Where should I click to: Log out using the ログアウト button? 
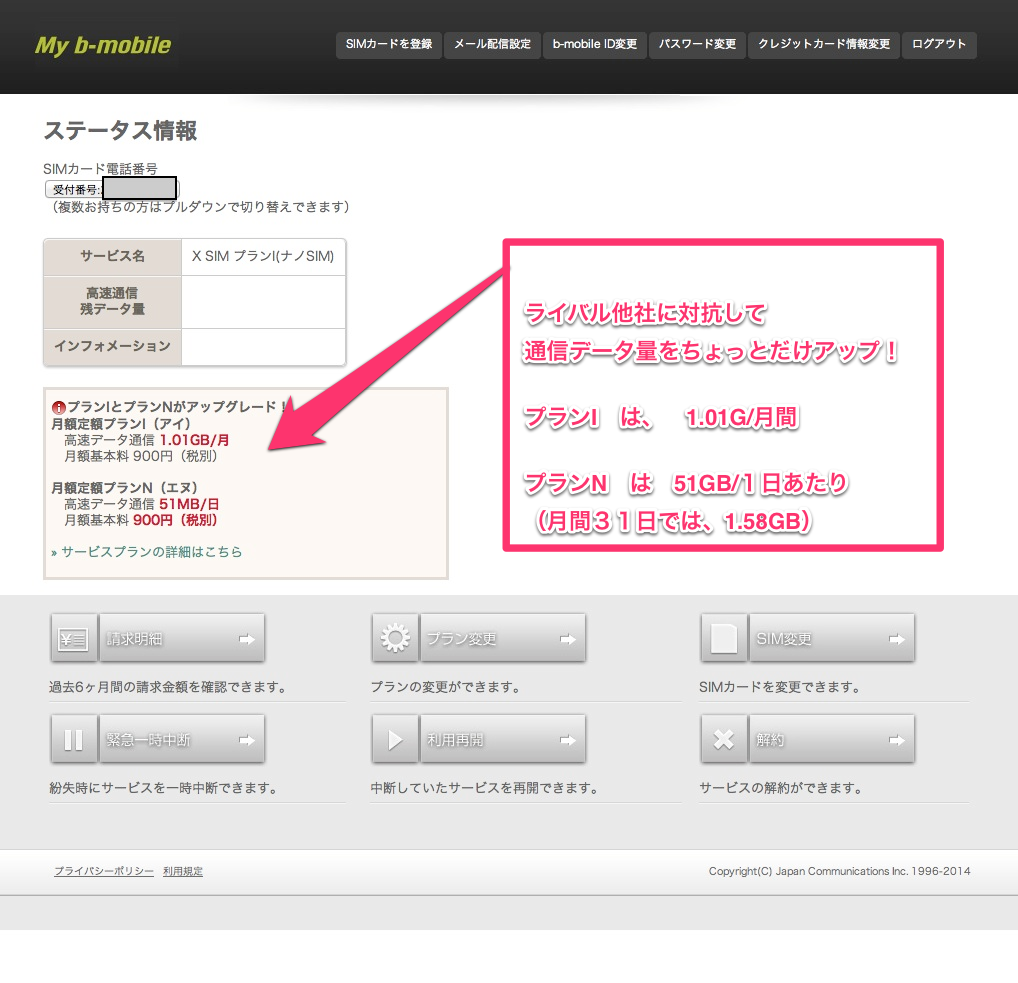939,45
